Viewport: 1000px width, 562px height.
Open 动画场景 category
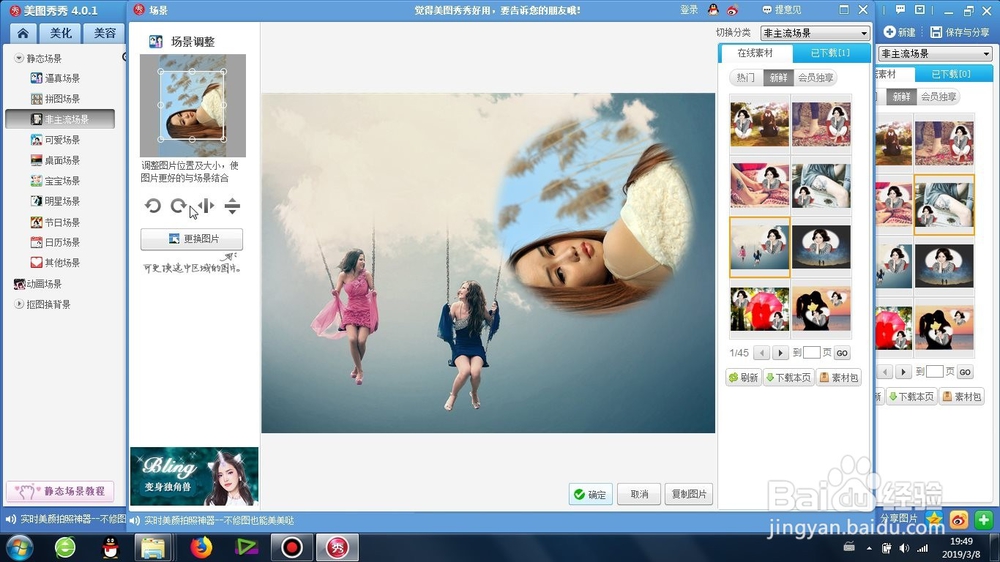[x=38, y=284]
